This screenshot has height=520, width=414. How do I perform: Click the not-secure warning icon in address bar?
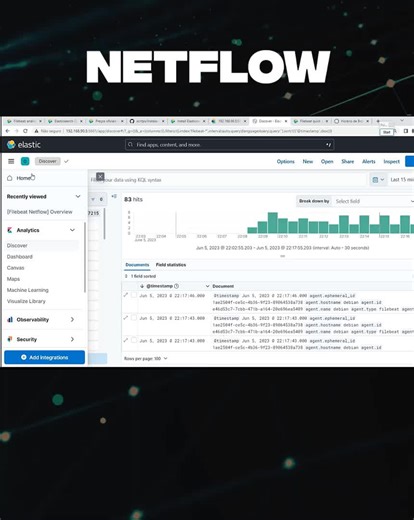pos(36,131)
